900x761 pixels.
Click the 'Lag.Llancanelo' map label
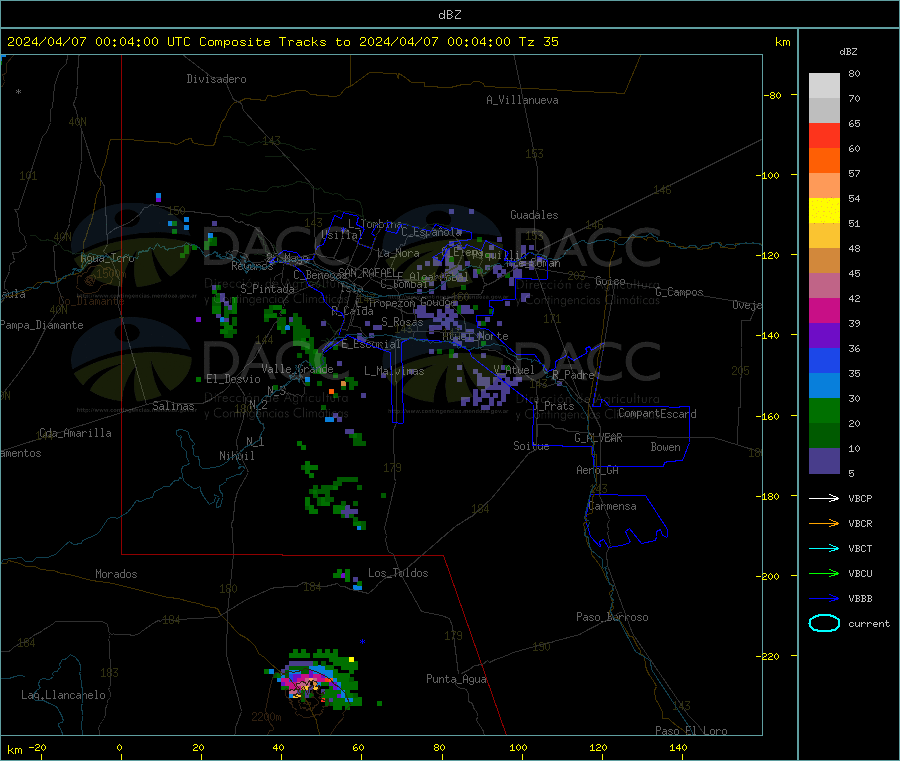[x=63, y=695]
